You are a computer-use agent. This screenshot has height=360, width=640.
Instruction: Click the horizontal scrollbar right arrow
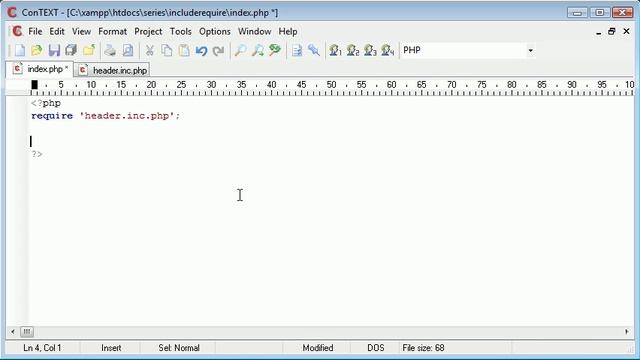click(627, 332)
